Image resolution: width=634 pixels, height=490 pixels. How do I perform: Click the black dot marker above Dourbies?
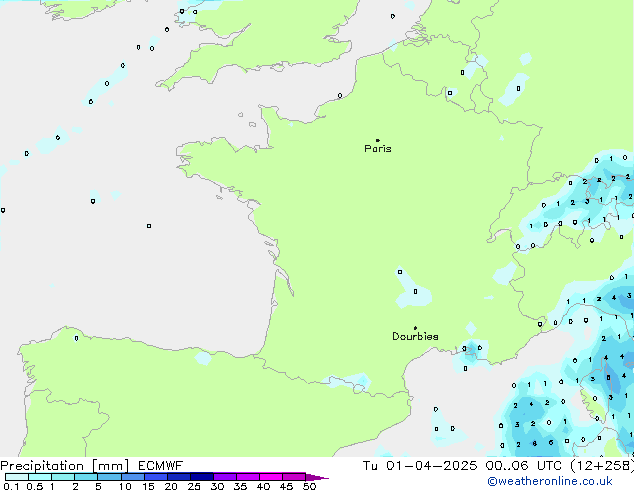click(x=415, y=328)
